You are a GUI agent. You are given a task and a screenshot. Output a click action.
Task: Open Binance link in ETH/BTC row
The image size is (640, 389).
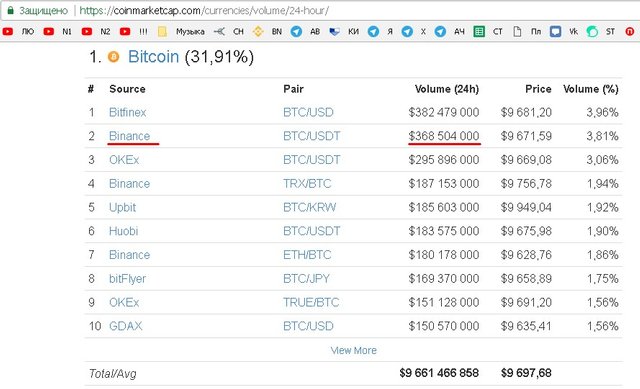click(x=129, y=255)
